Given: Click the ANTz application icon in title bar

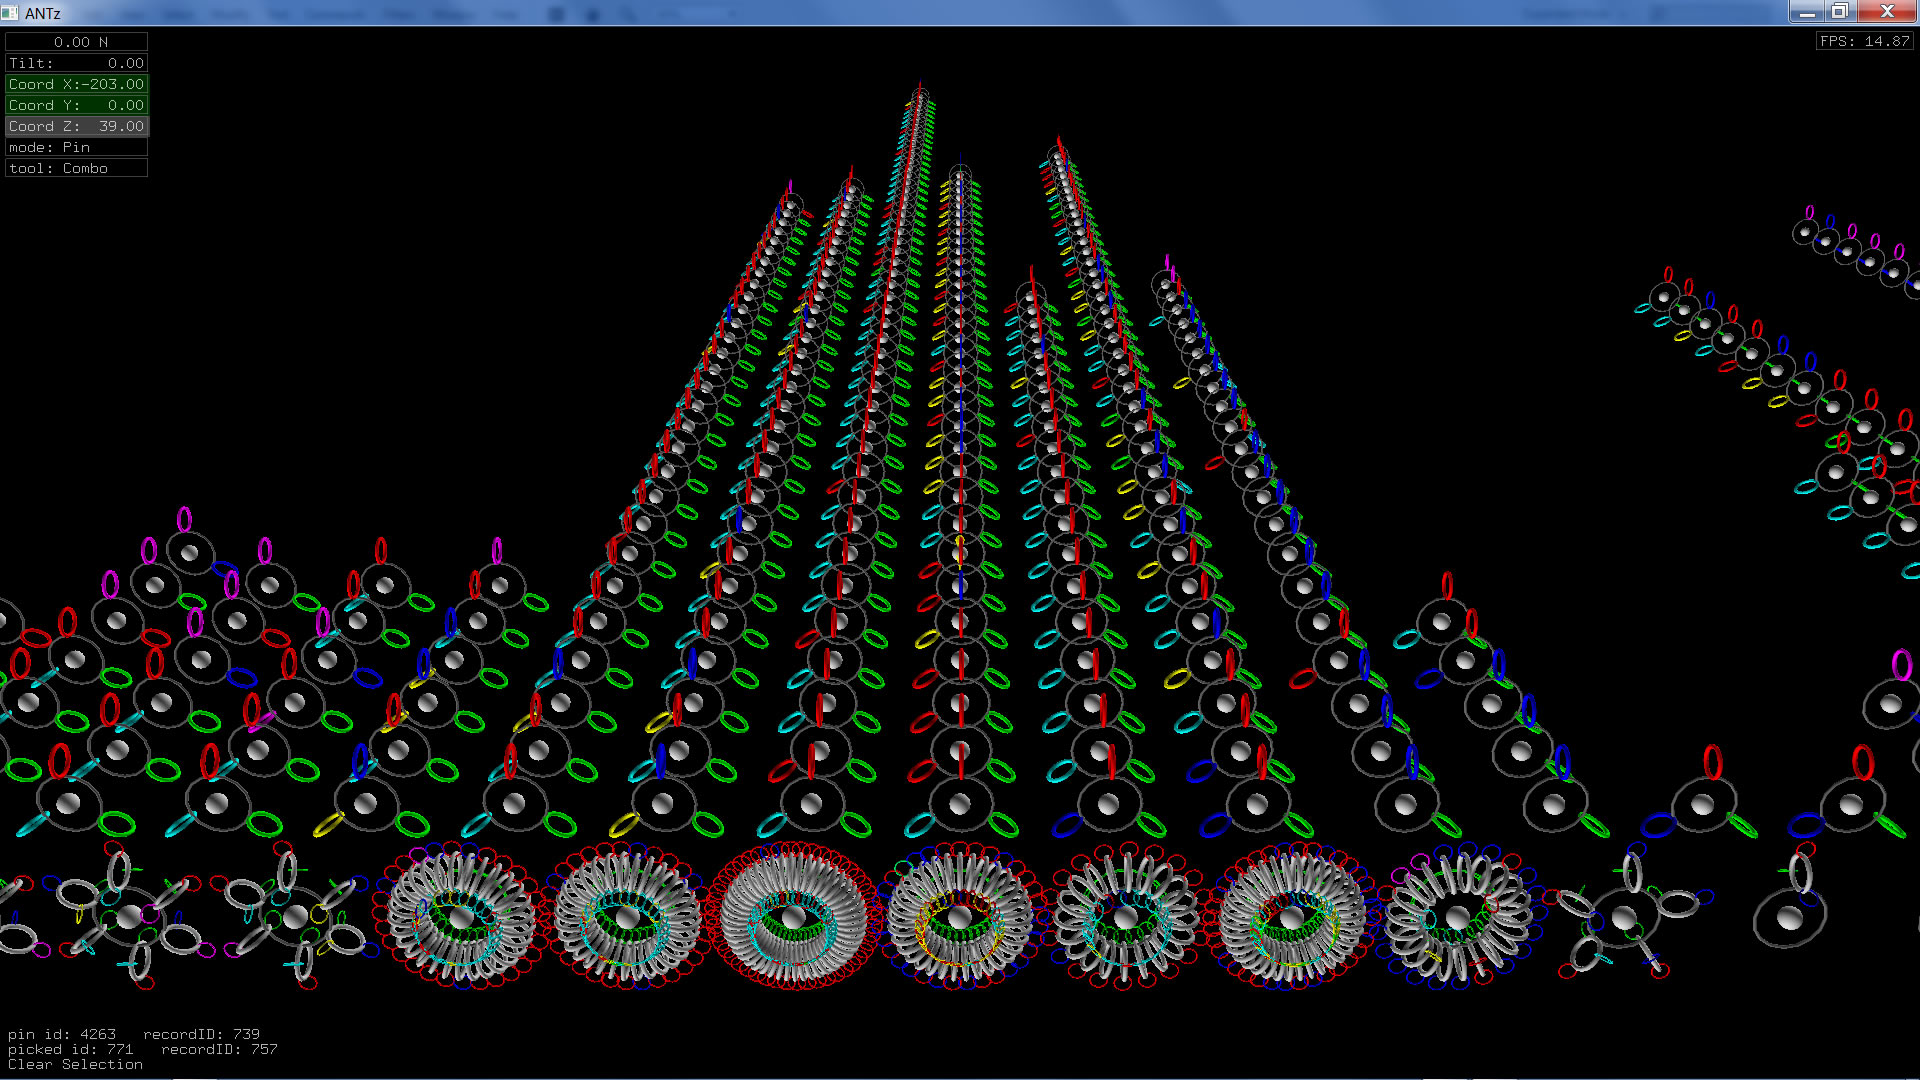Looking at the screenshot, I should (x=10, y=13).
